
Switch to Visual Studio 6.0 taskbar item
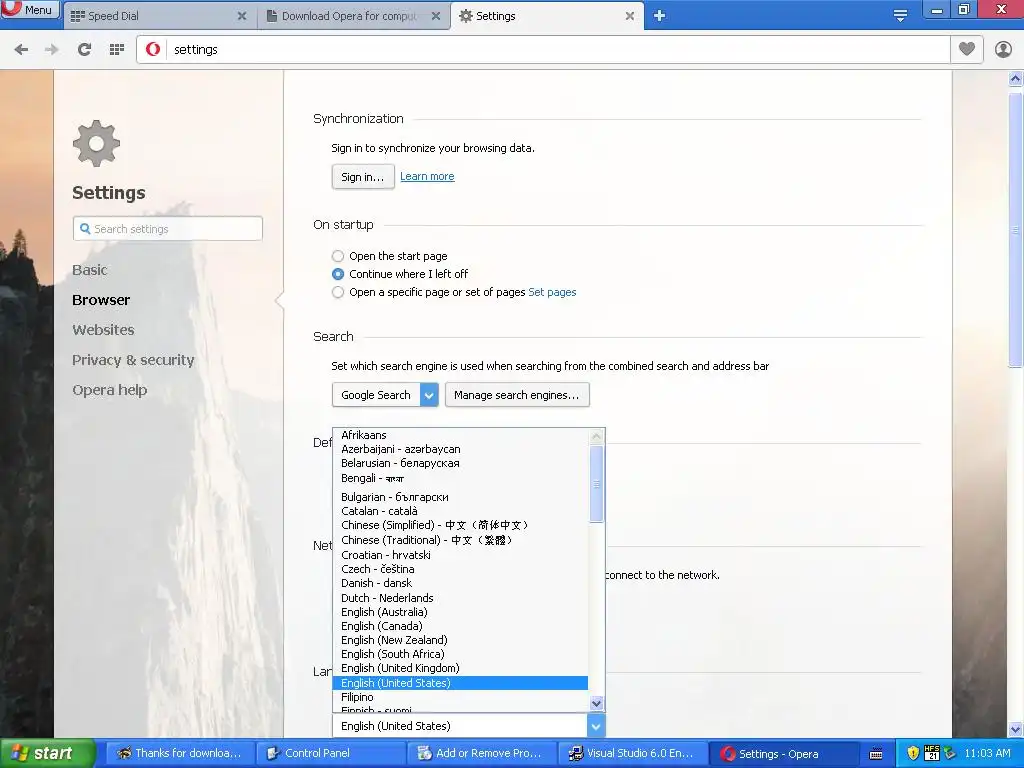coord(633,754)
